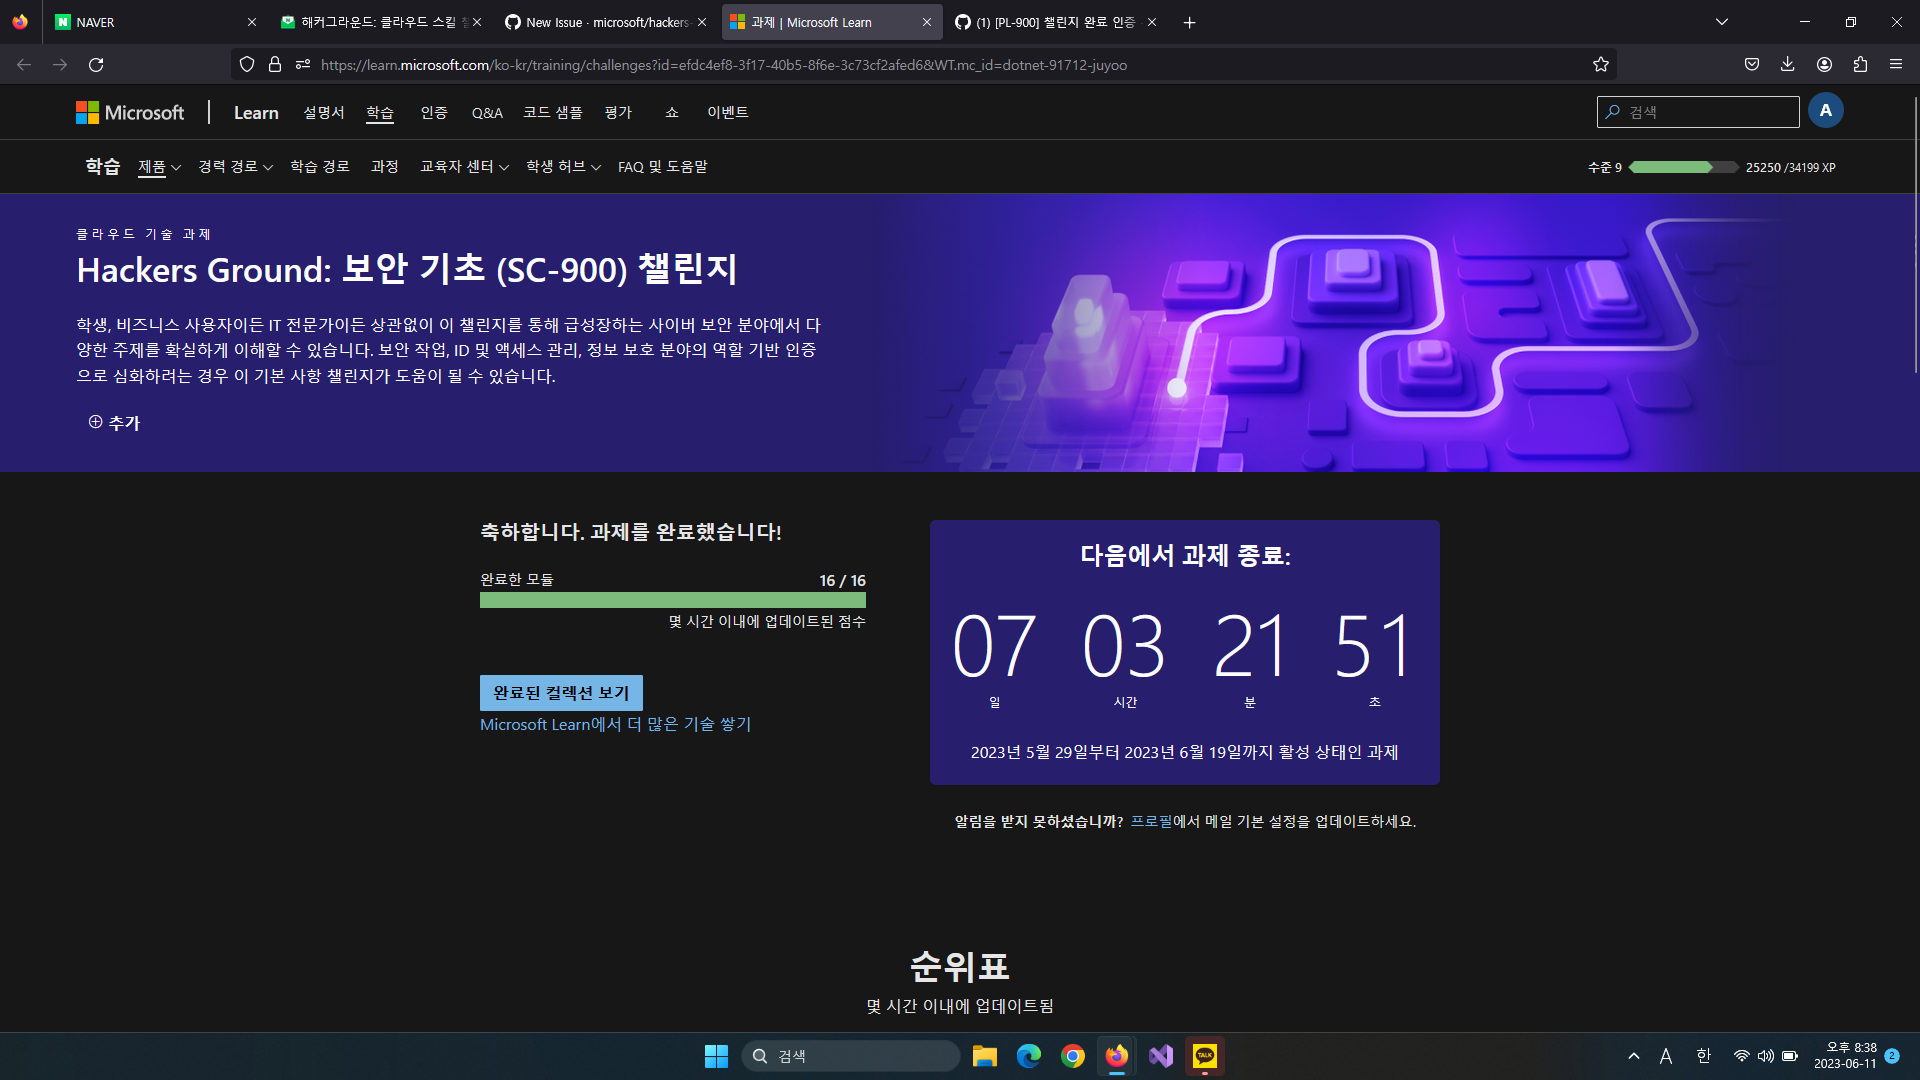
Task: Click the Microsoft logo in the header
Action: pos(130,112)
